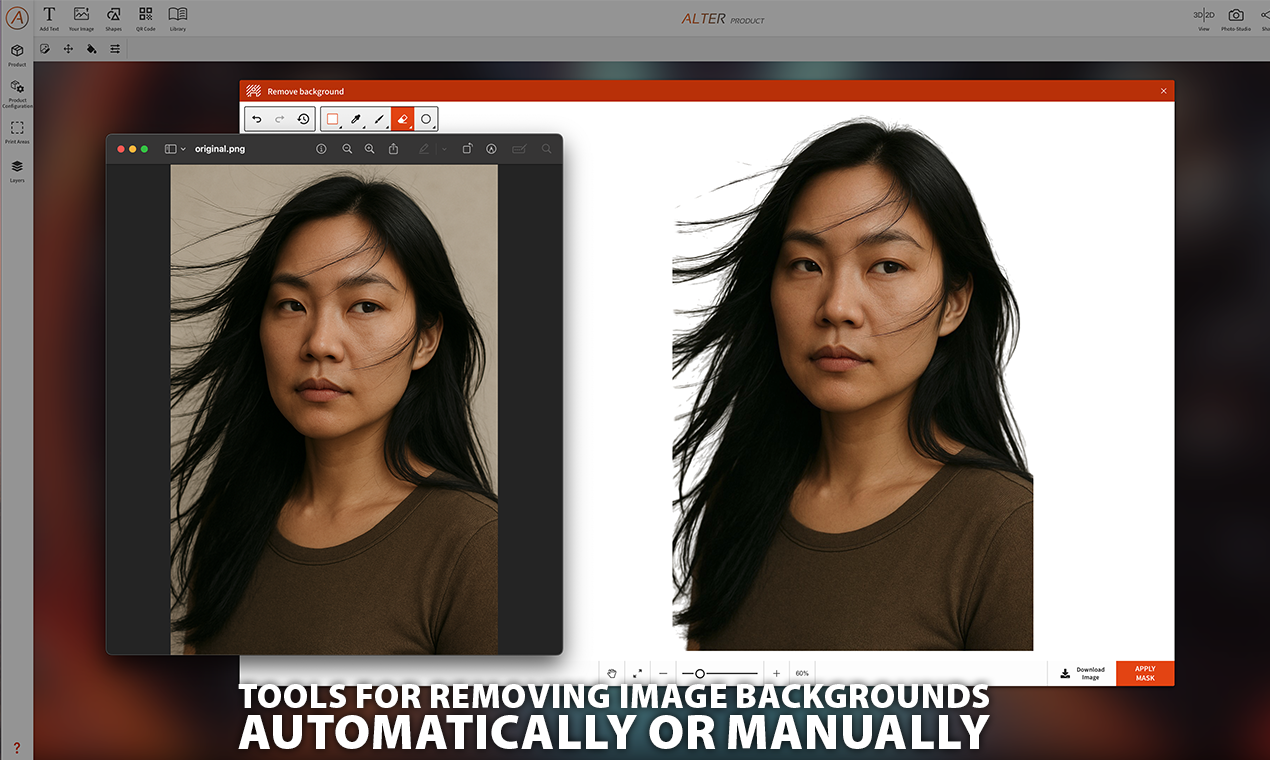This screenshot has height=760, width=1270.
Task: Add a QR Code element
Action: pyautogui.click(x=146, y=18)
